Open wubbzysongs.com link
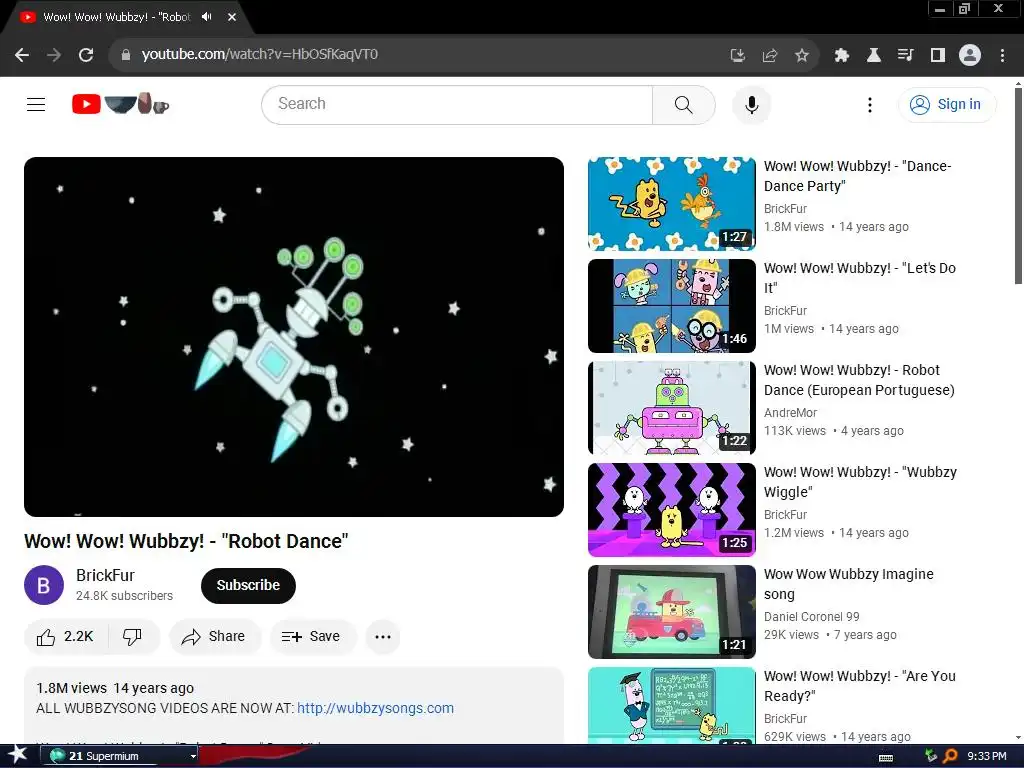 click(376, 708)
